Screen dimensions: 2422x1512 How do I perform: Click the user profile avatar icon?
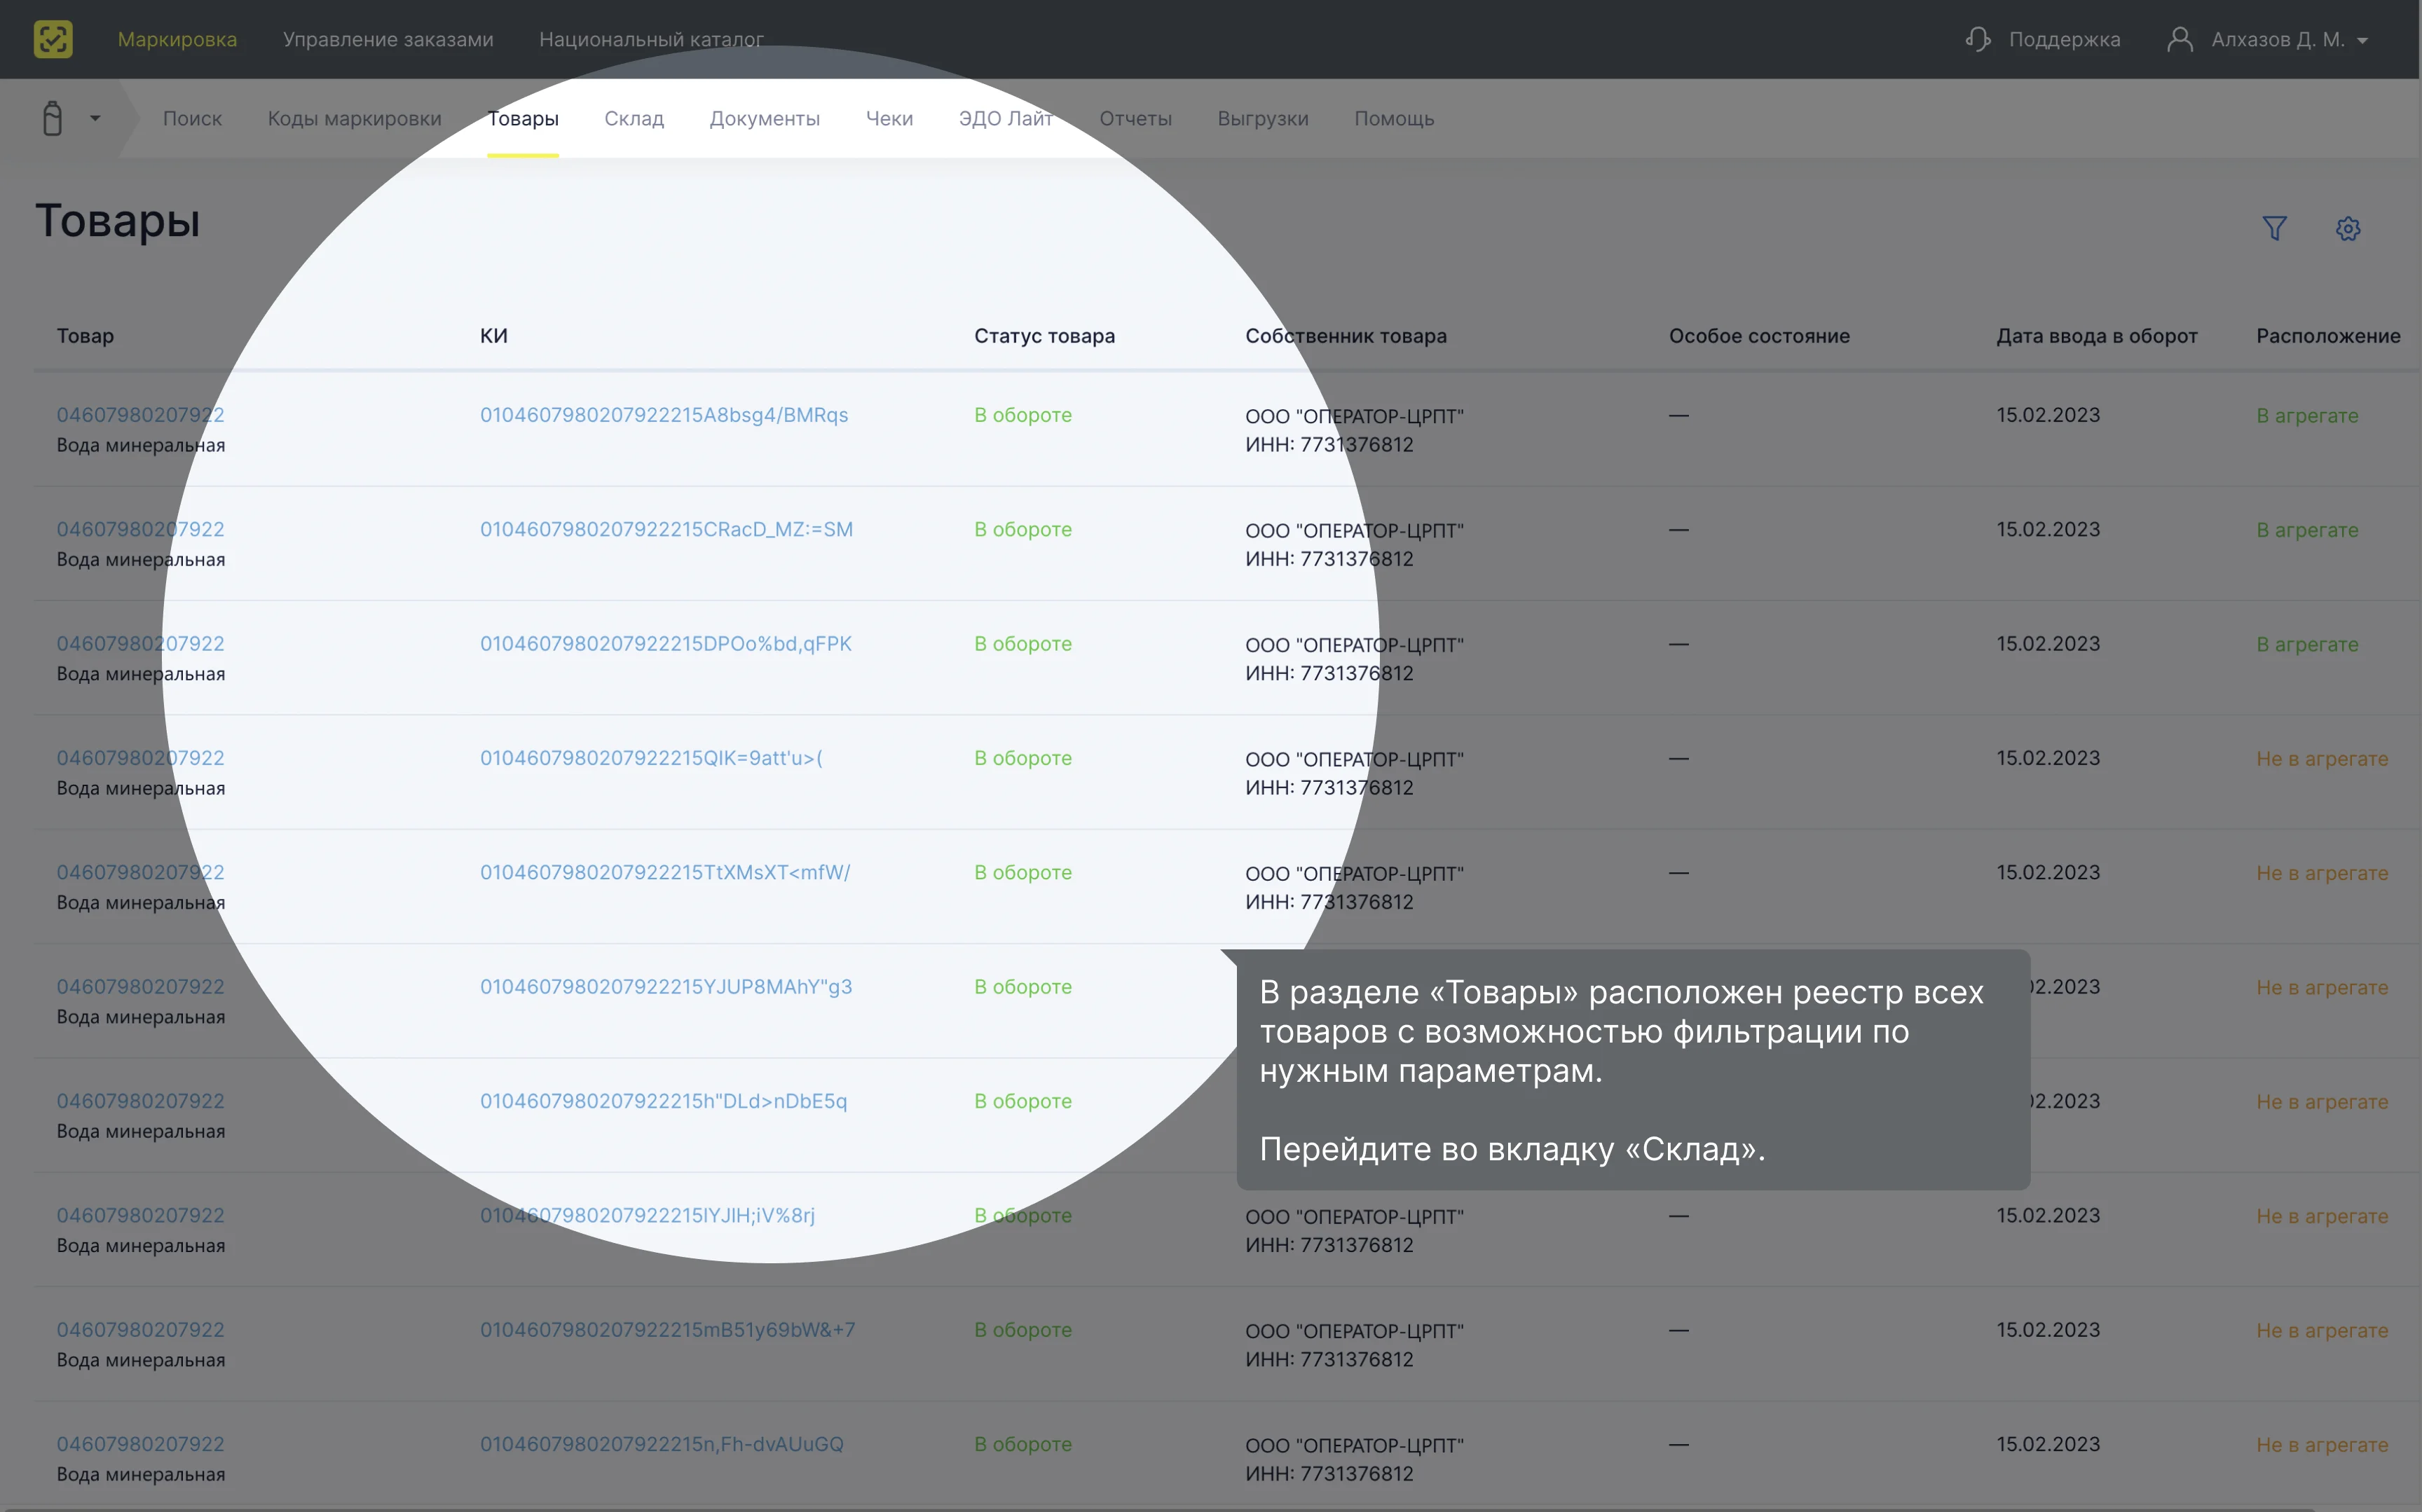(x=2180, y=39)
